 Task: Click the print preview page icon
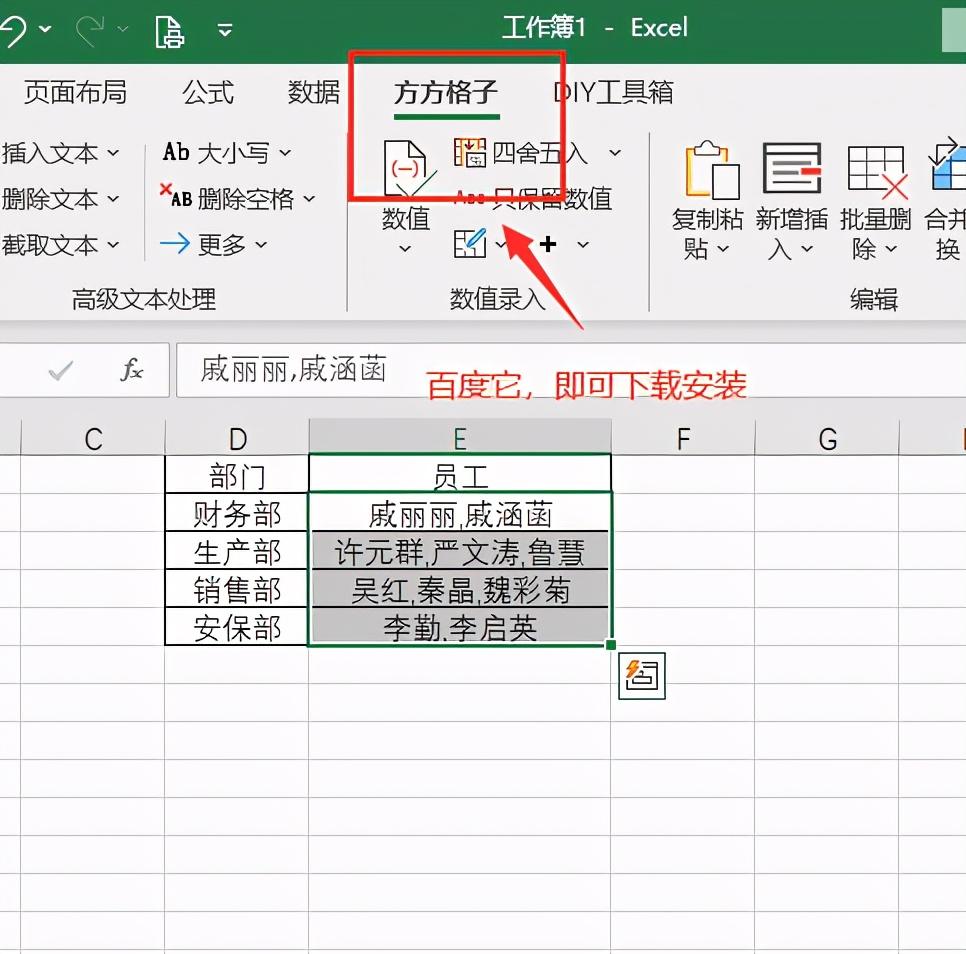[169, 32]
